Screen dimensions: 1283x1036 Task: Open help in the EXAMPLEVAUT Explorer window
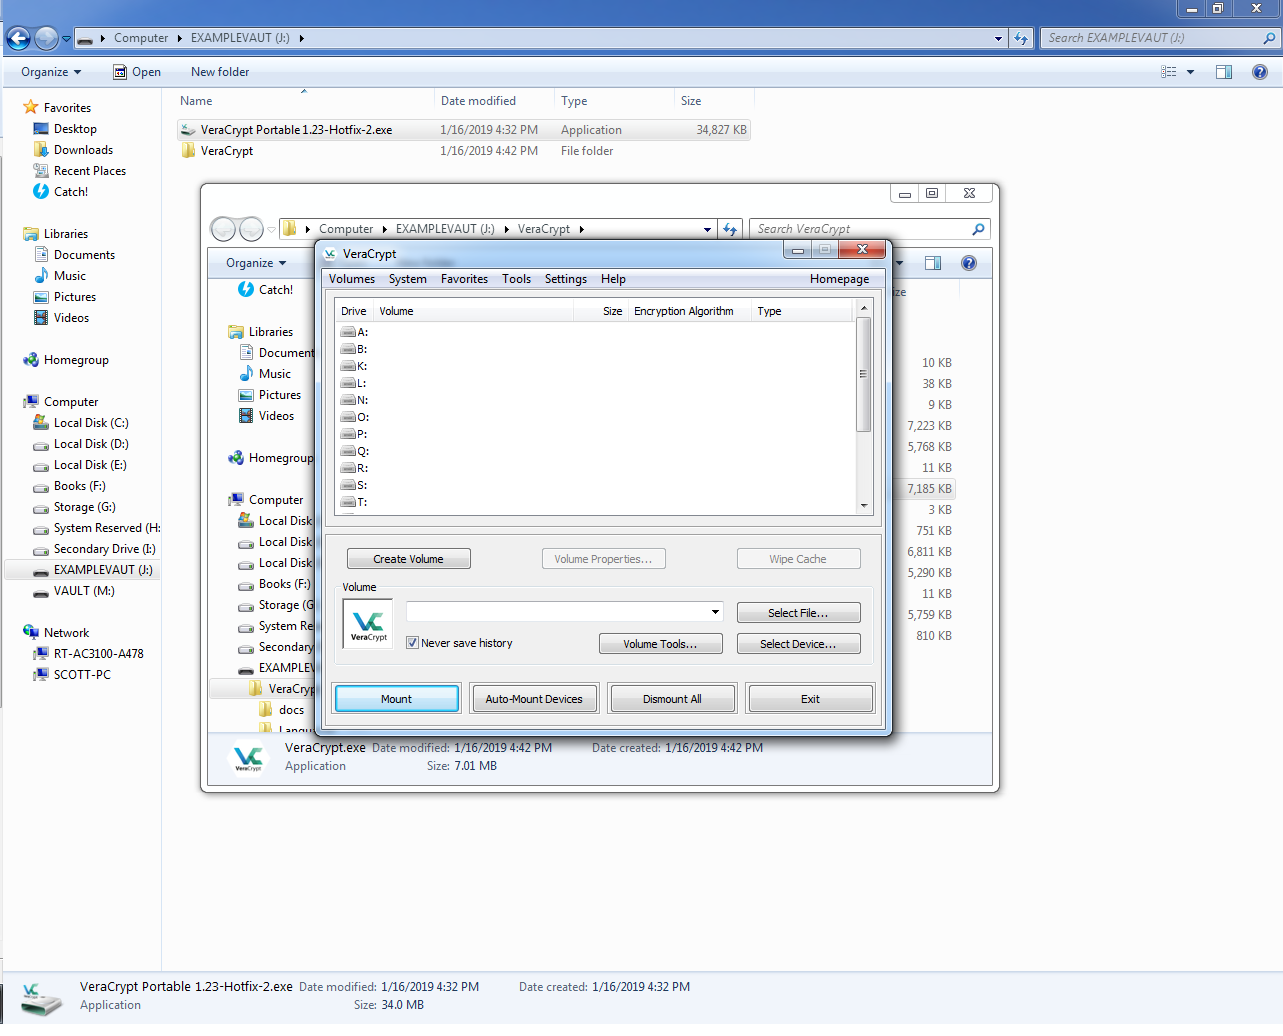point(1260,72)
